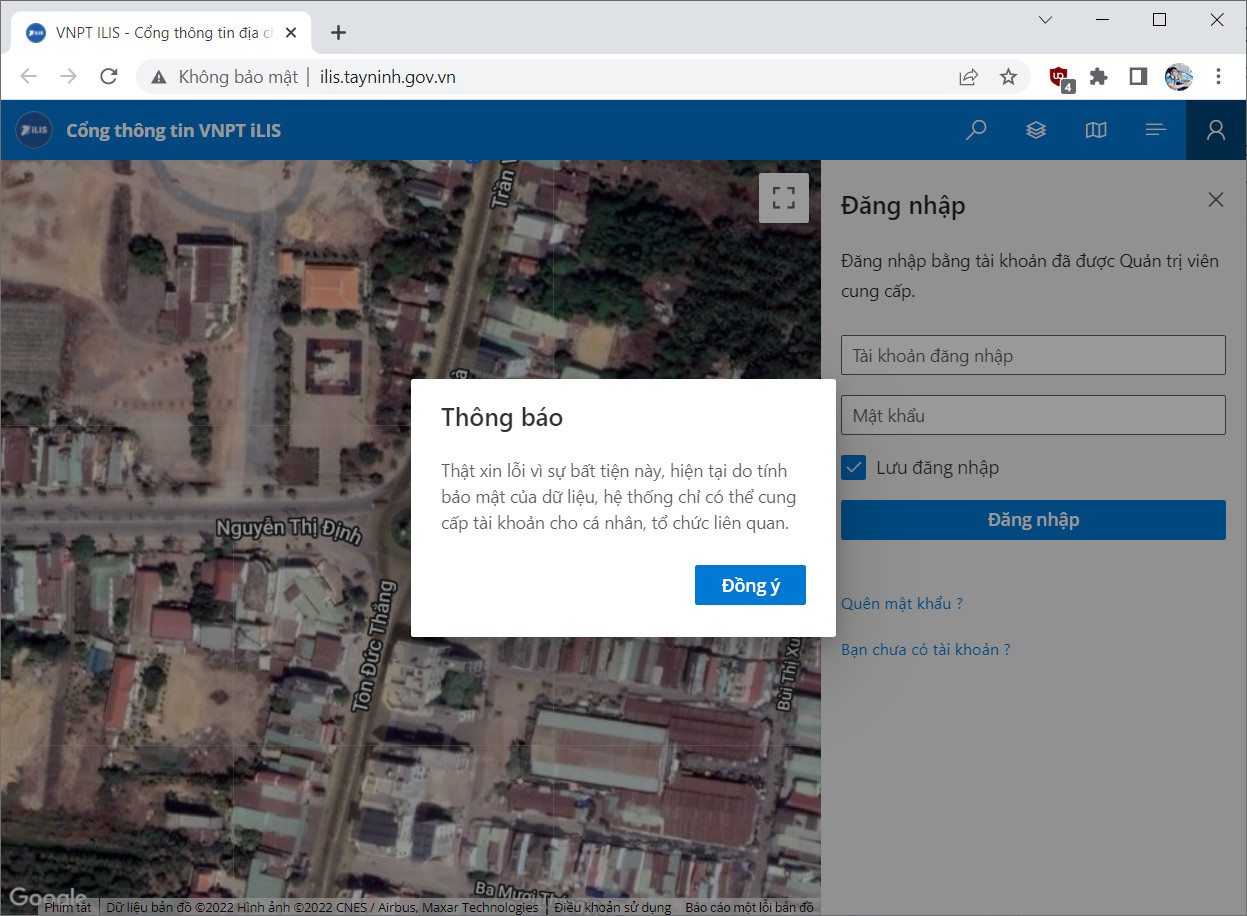1247x916 pixels.
Task: Open a new browser tab
Action: pos(338,32)
